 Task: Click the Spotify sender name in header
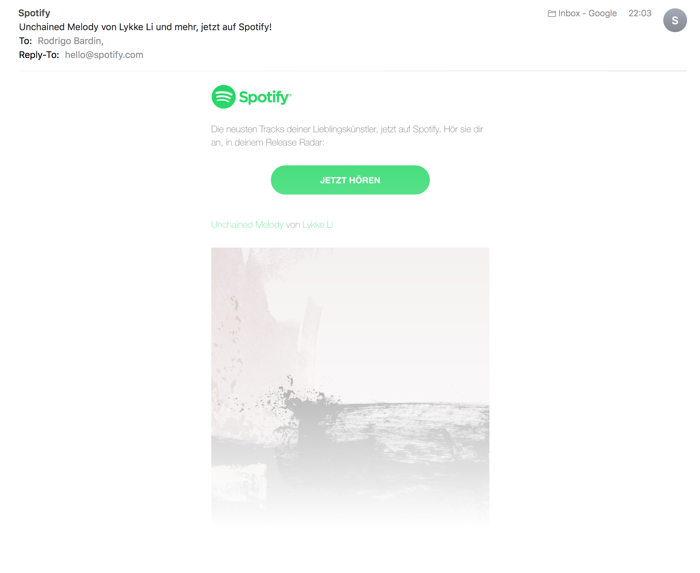pyautogui.click(x=34, y=13)
